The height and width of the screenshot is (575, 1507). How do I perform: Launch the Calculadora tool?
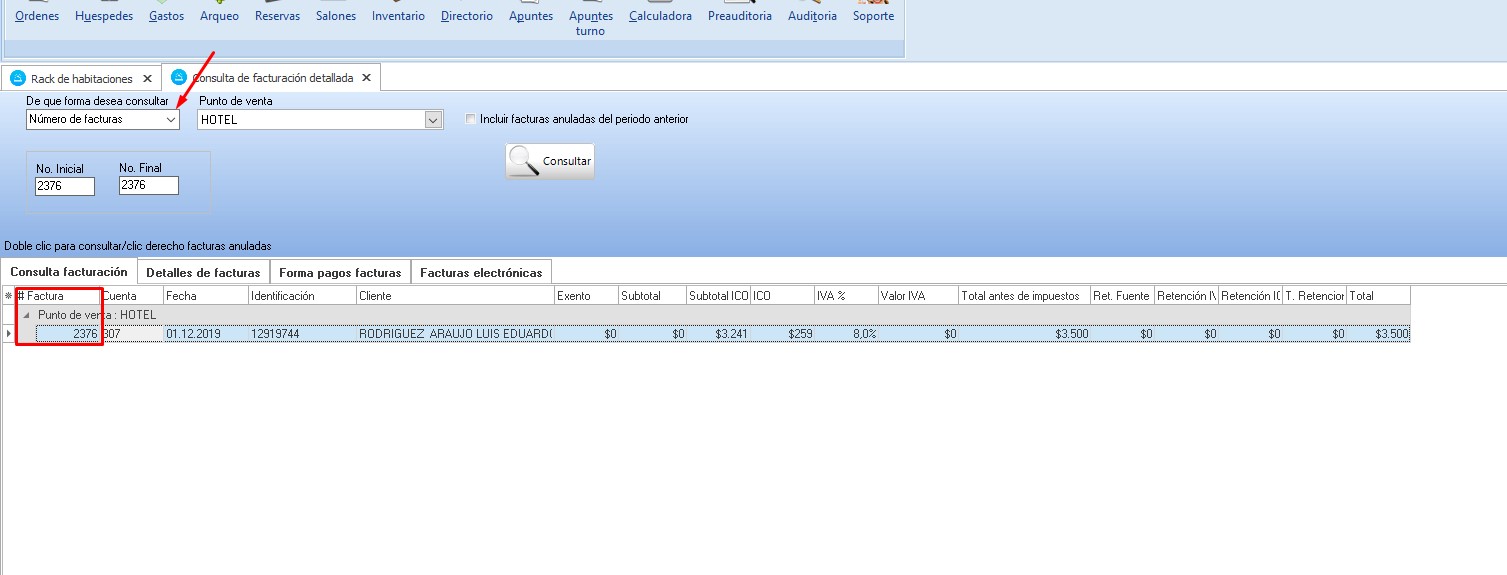[x=660, y=16]
